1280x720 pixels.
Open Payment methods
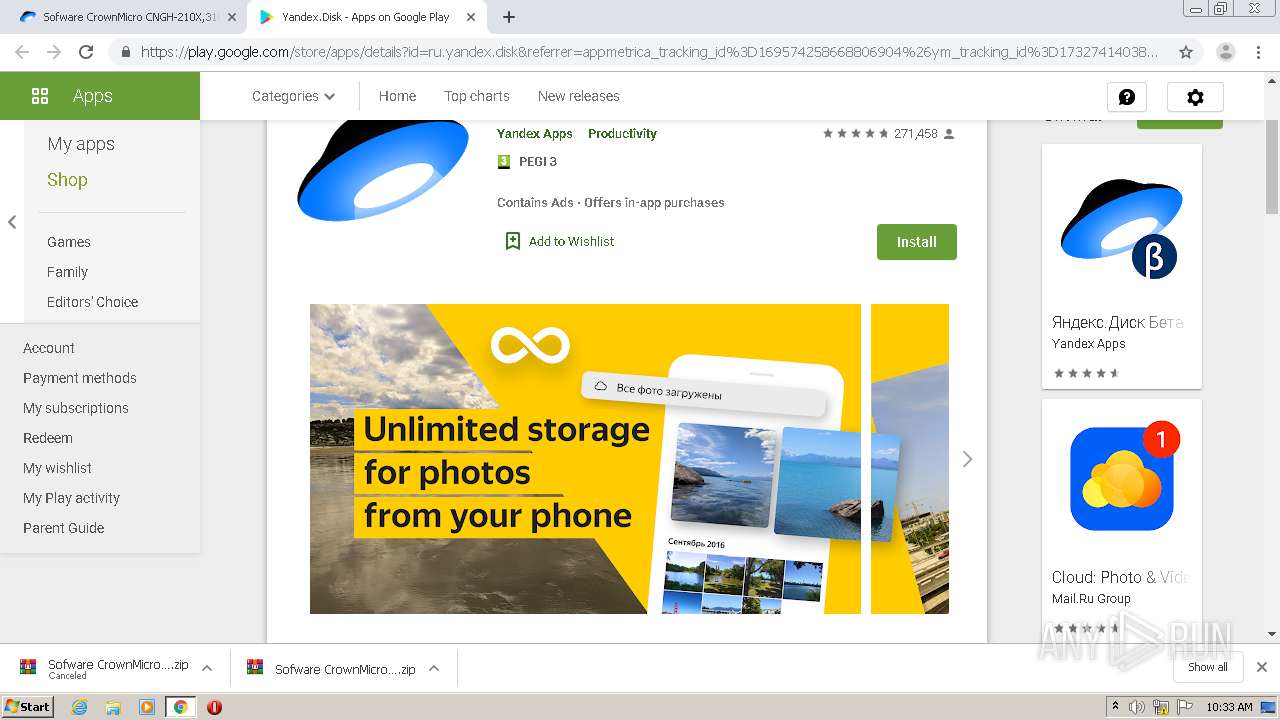[80, 378]
